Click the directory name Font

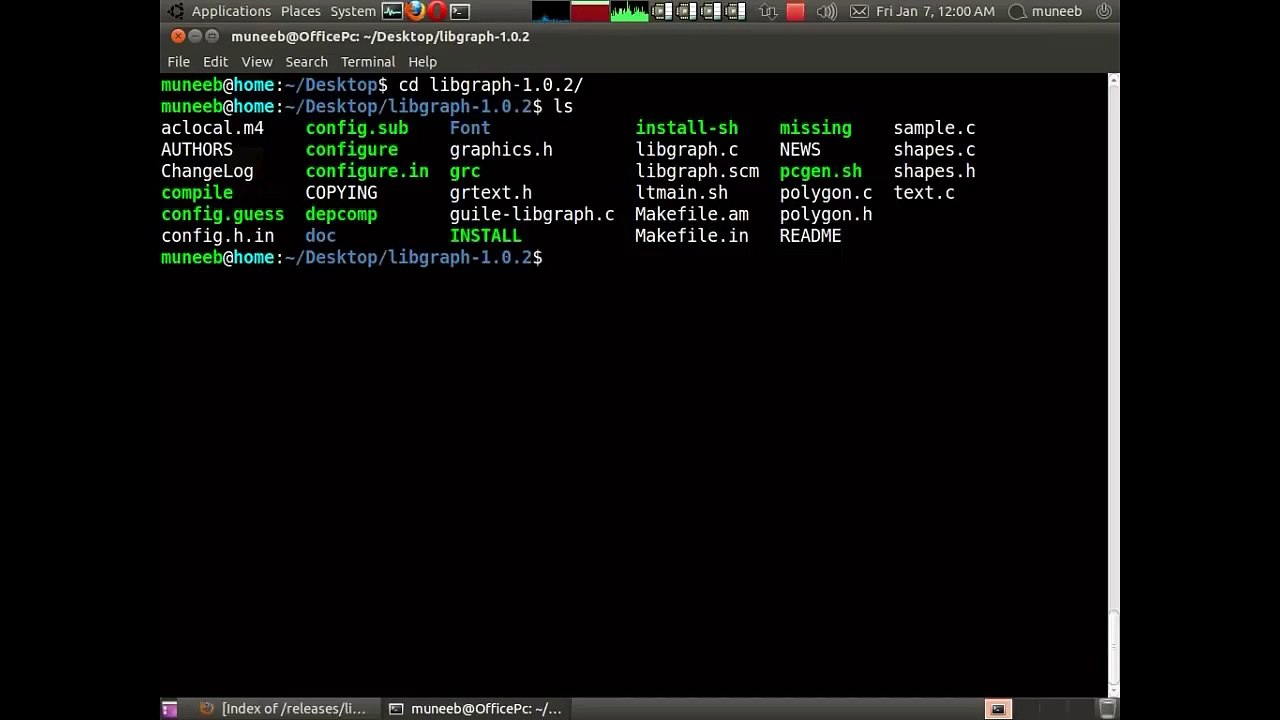[x=470, y=128]
